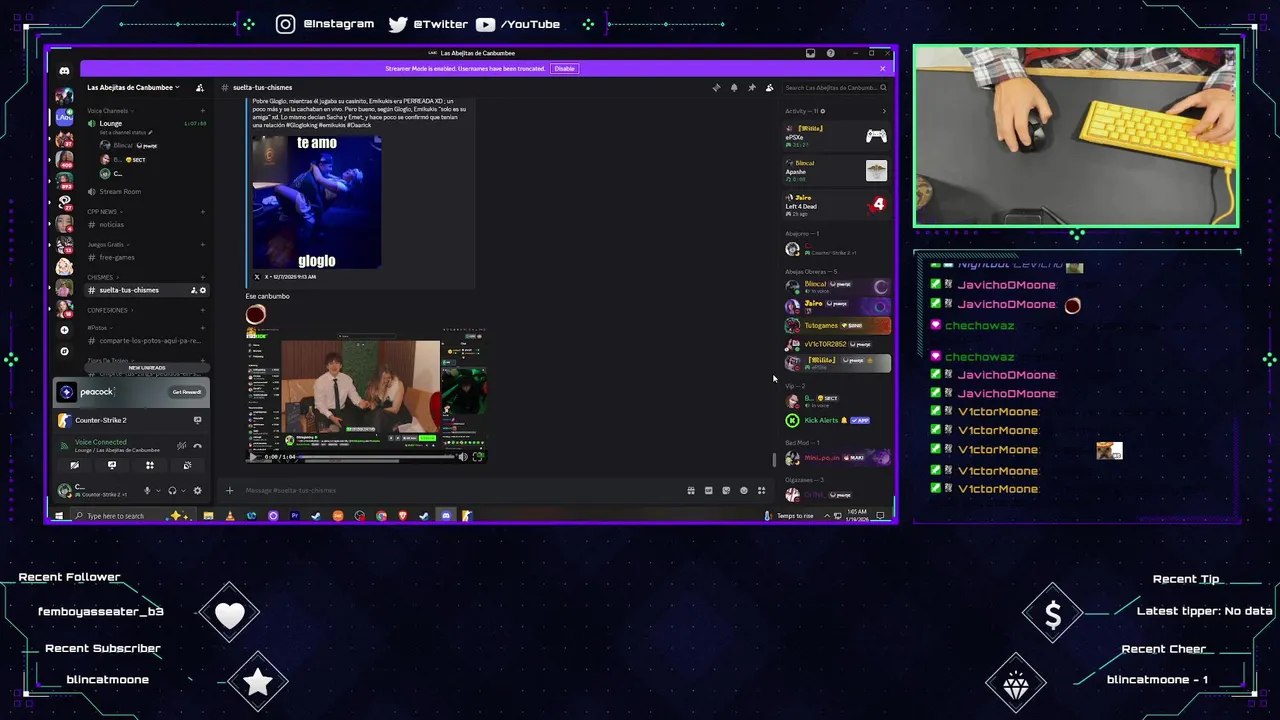This screenshot has height=720, width=1280.
Task: Click plus attach button in message bar
Action: [x=229, y=490]
